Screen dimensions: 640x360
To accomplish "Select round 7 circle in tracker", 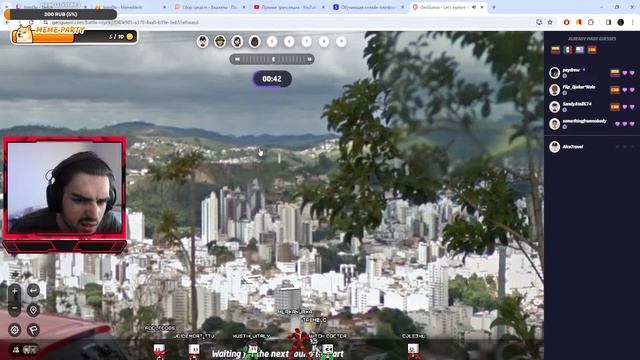I will click(x=307, y=41).
